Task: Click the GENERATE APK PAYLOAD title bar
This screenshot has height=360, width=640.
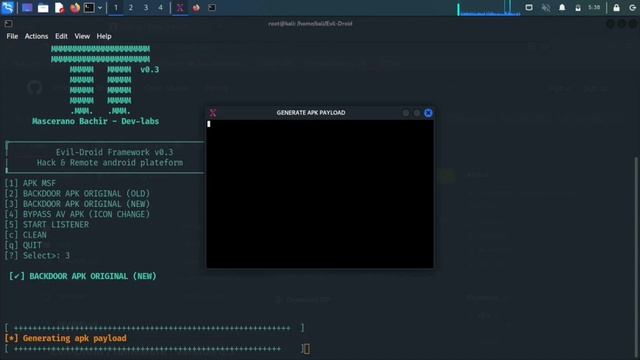Action: 311,113
